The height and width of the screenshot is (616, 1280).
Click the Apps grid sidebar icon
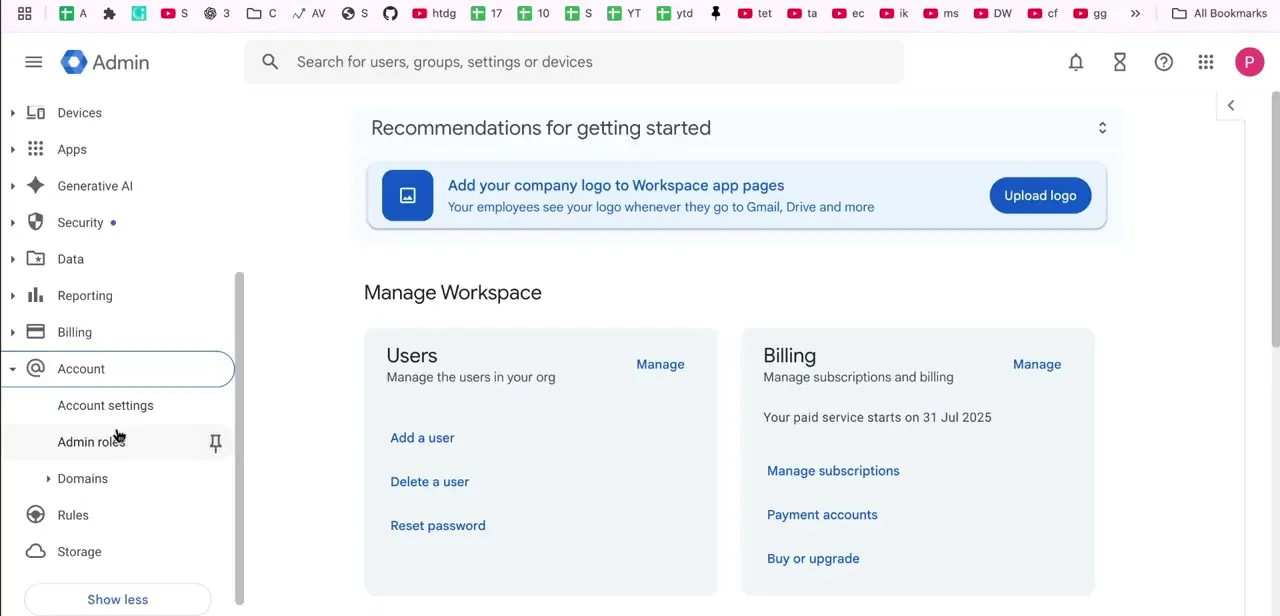tap(36, 149)
